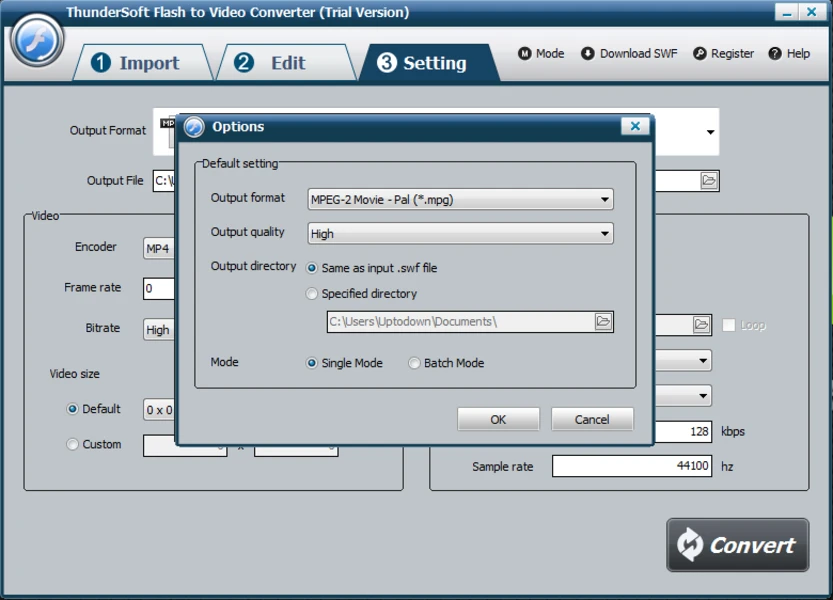Open the Encoder MP4 dropdown

(x=159, y=248)
